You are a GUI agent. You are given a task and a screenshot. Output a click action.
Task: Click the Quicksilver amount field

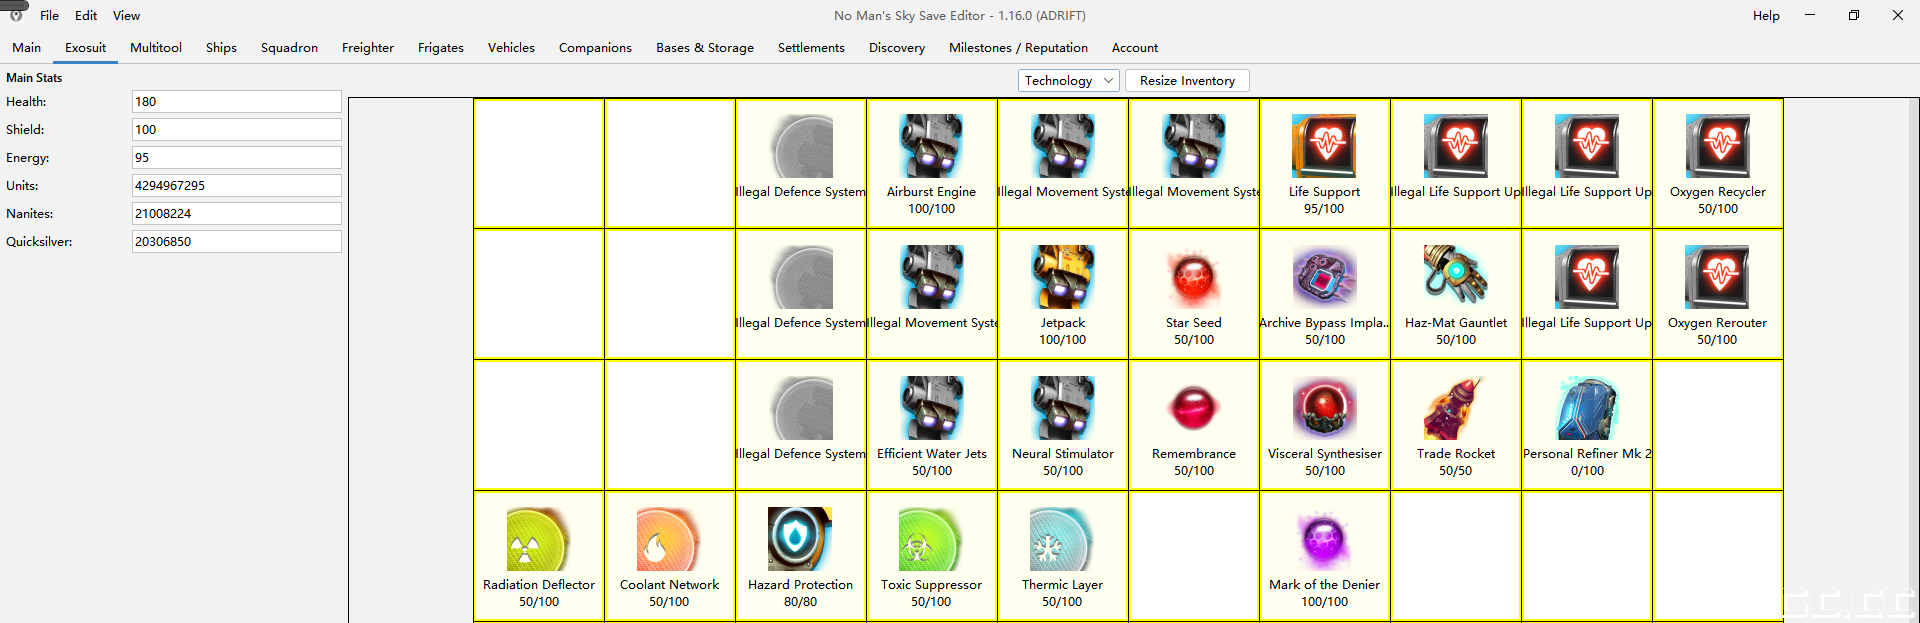pyautogui.click(x=237, y=242)
